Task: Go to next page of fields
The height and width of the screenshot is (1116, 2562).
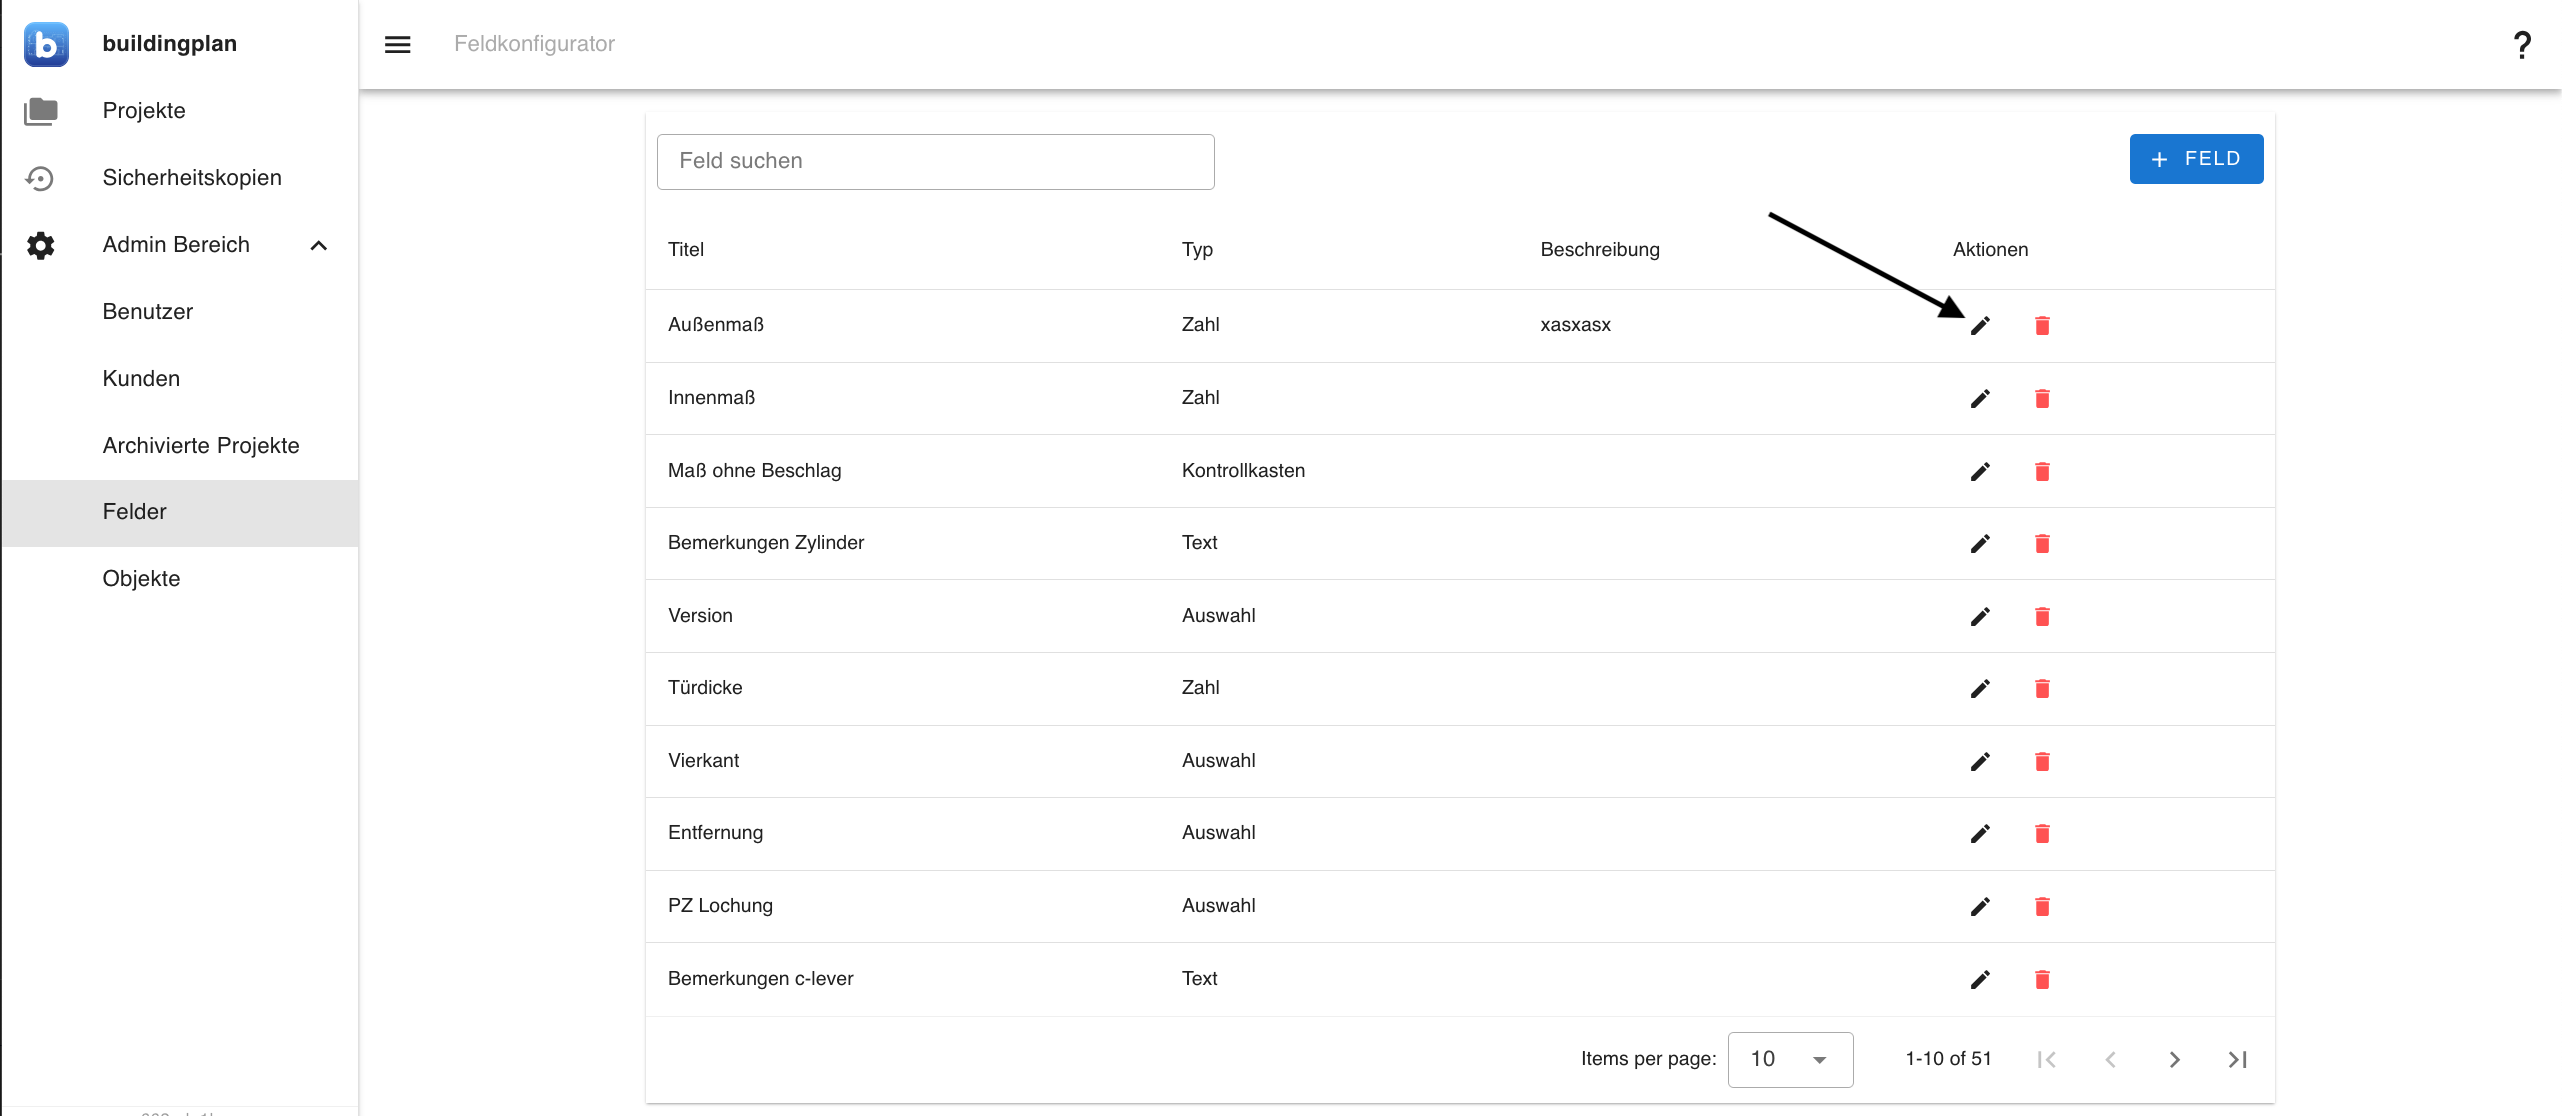Action: click(2174, 1059)
